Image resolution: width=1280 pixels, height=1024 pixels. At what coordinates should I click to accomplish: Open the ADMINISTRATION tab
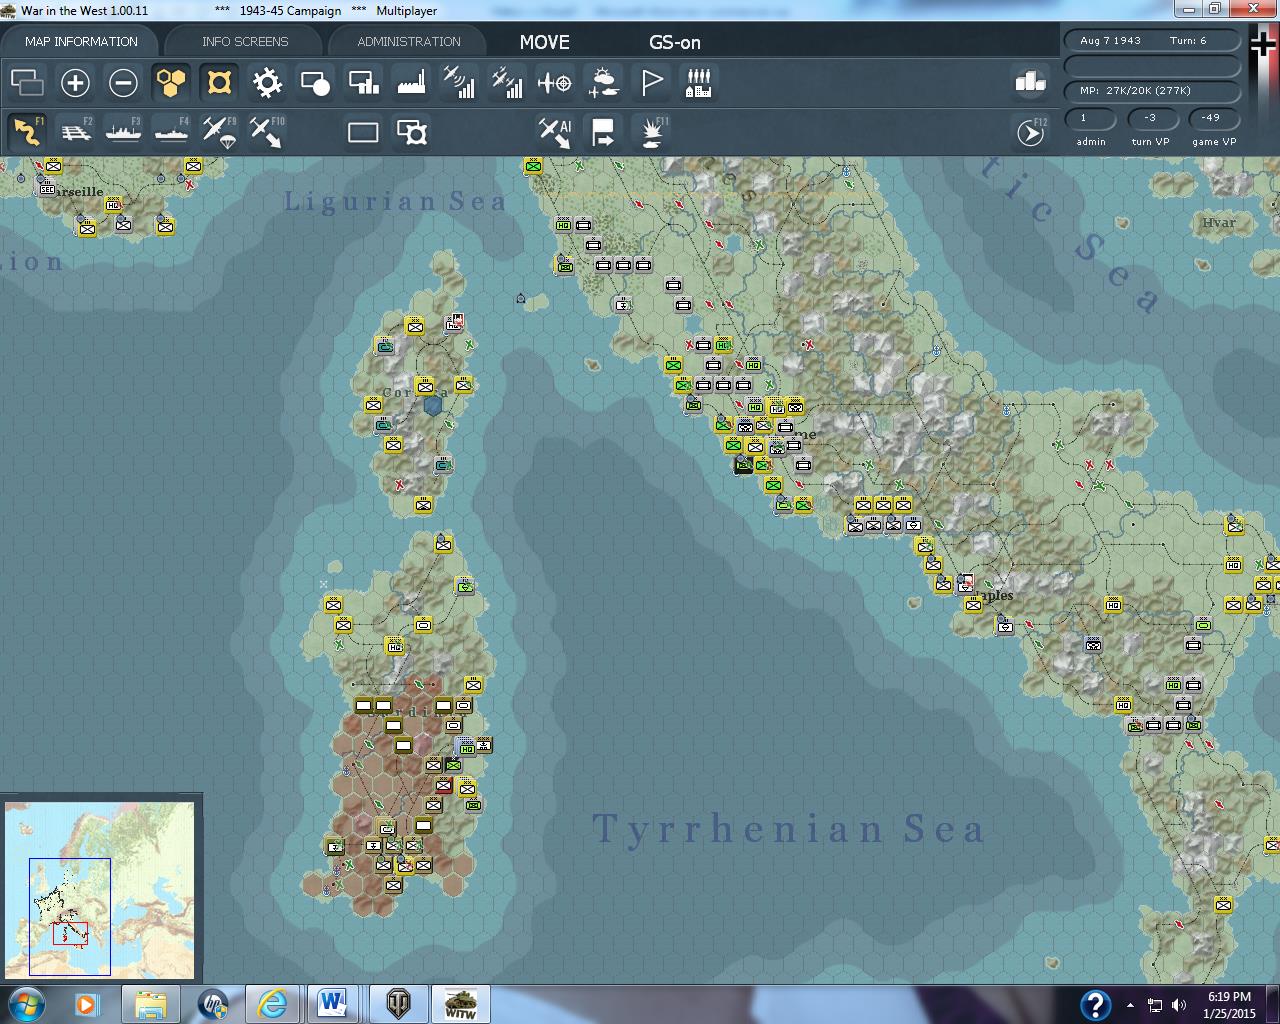(x=409, y=41)
